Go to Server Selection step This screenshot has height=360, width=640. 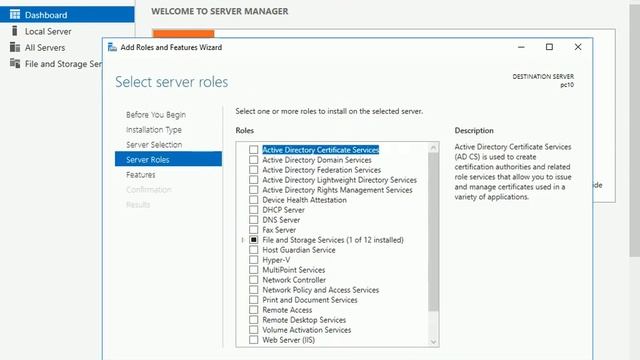(154, 144)
